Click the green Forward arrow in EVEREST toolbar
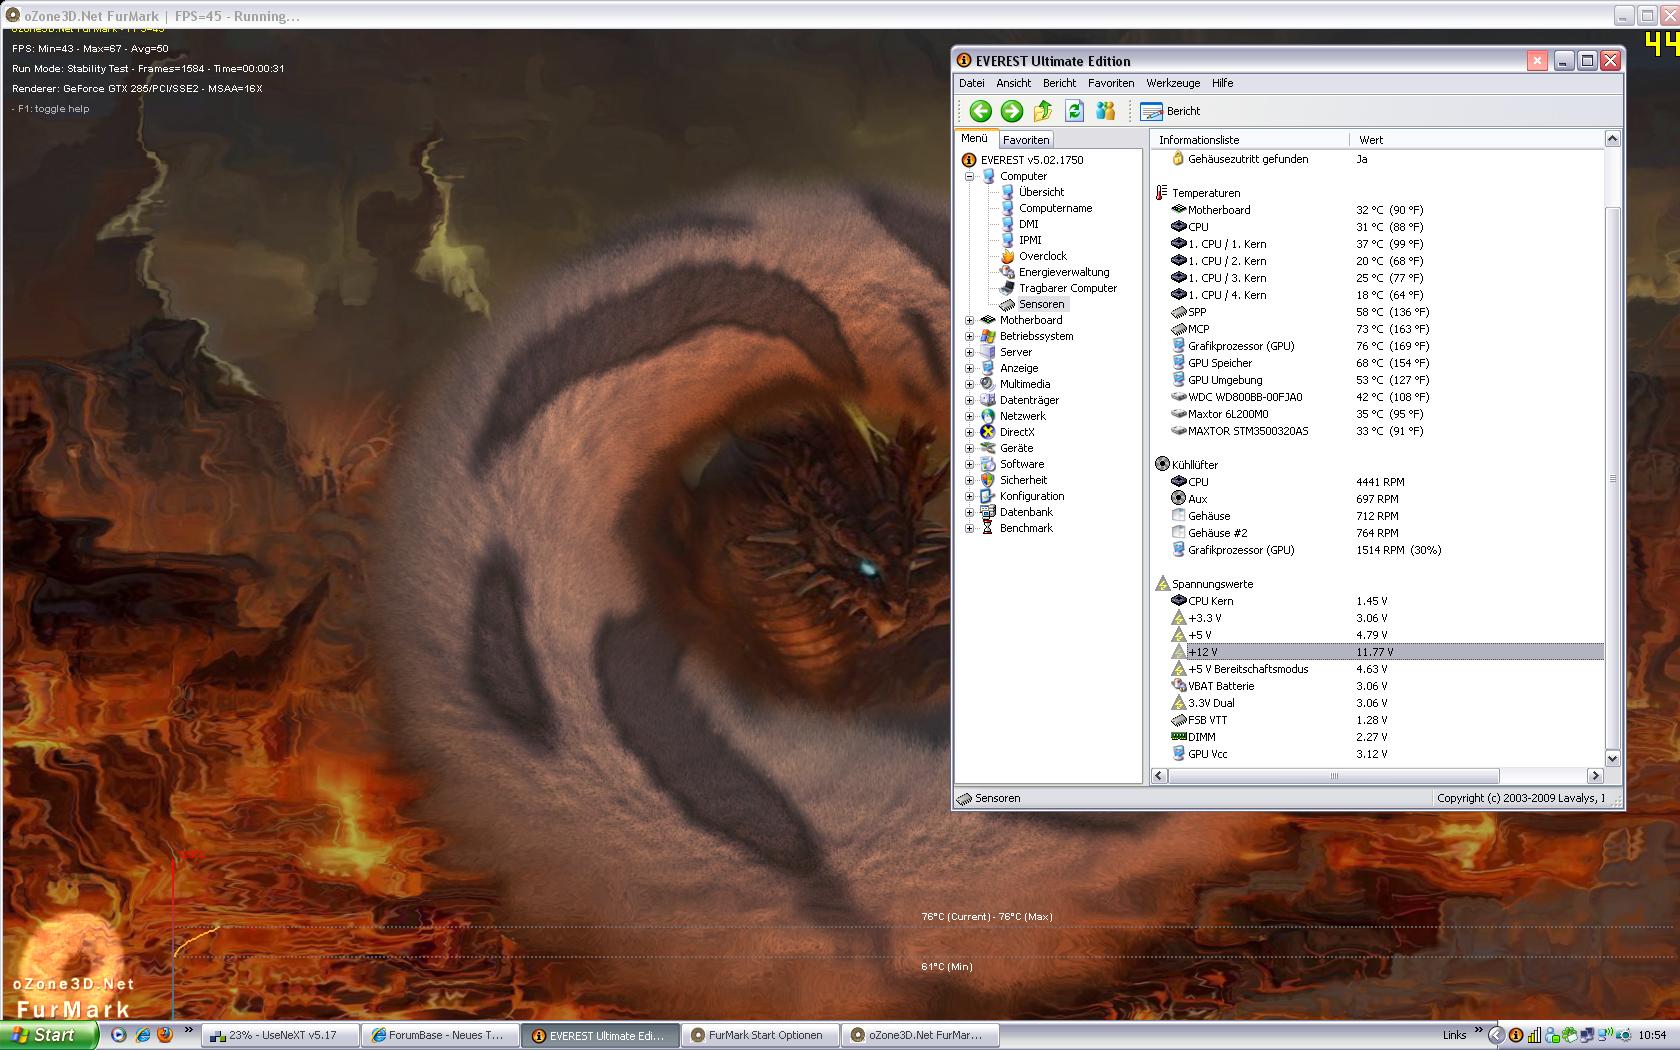Viewport: 1680px width, 1050px height. pos(1011,111)
